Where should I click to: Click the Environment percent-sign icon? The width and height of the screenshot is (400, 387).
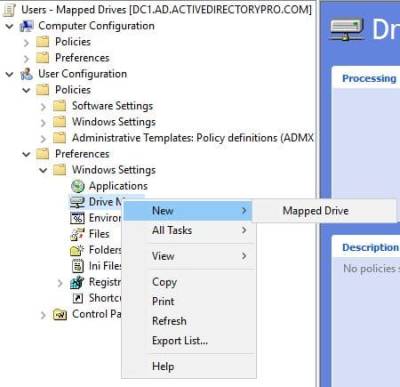click(x=77, y=218)
